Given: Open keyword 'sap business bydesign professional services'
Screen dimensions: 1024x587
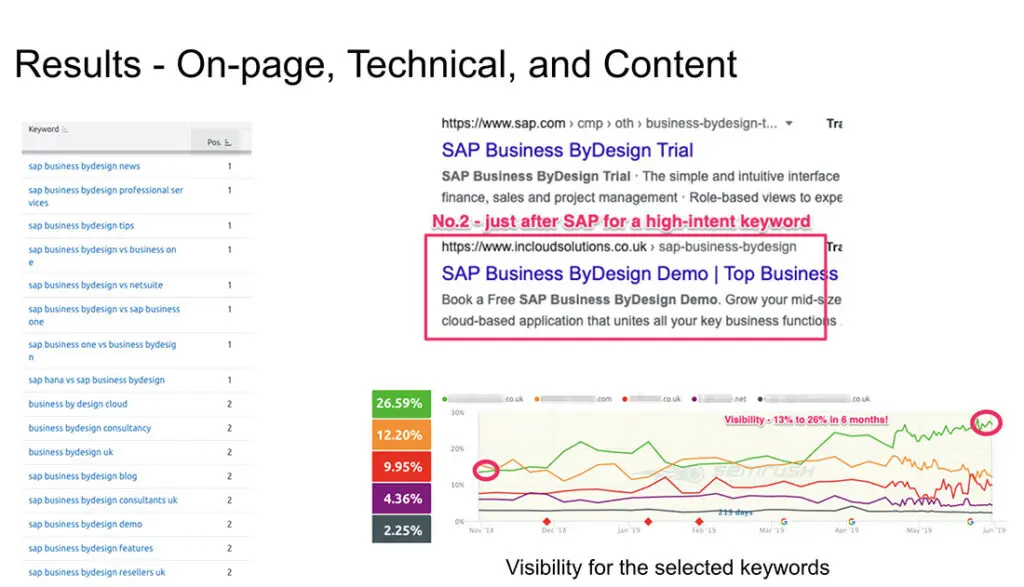Looking at the screenshot, I should [105, 197].
